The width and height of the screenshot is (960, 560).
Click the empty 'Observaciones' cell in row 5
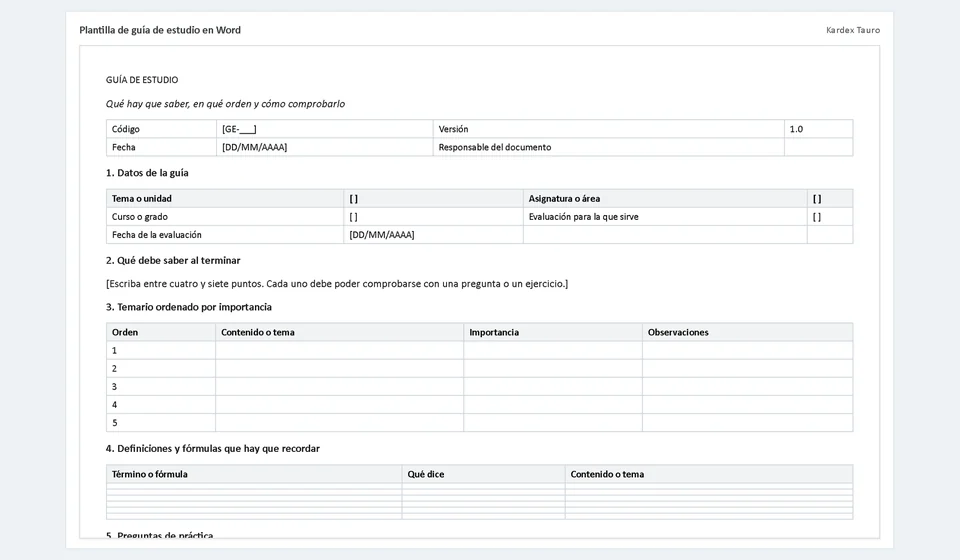(x=748, y=422)
